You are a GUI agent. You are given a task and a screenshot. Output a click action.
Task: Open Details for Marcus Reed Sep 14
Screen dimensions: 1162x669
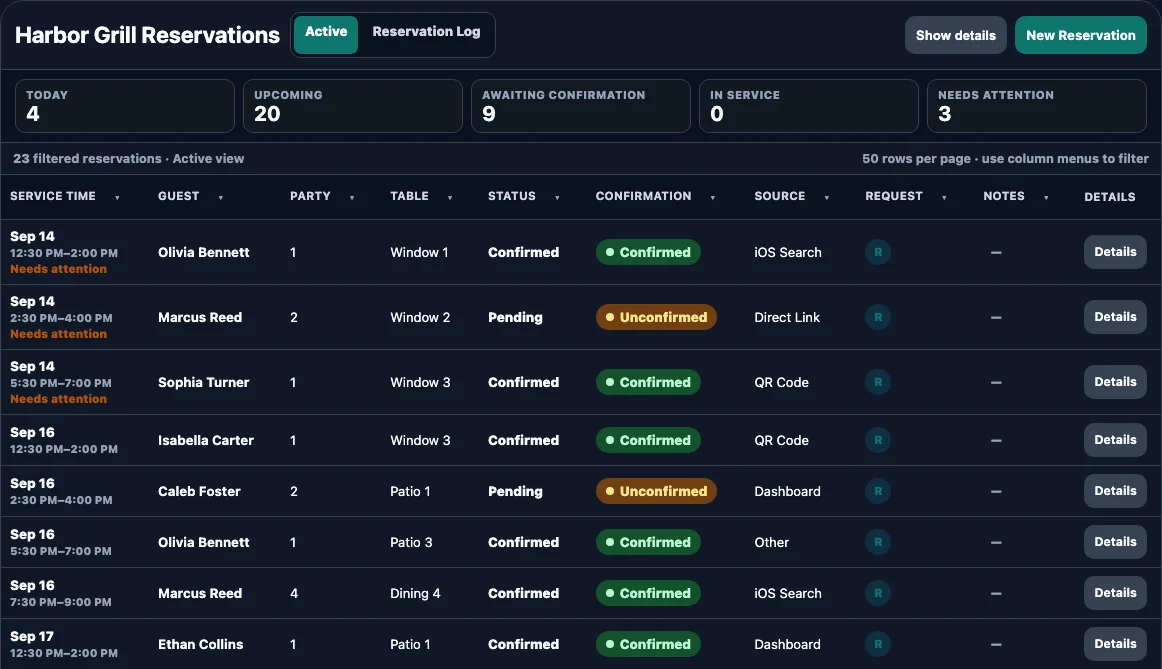pyautogui.click(x=1115, y=317)
